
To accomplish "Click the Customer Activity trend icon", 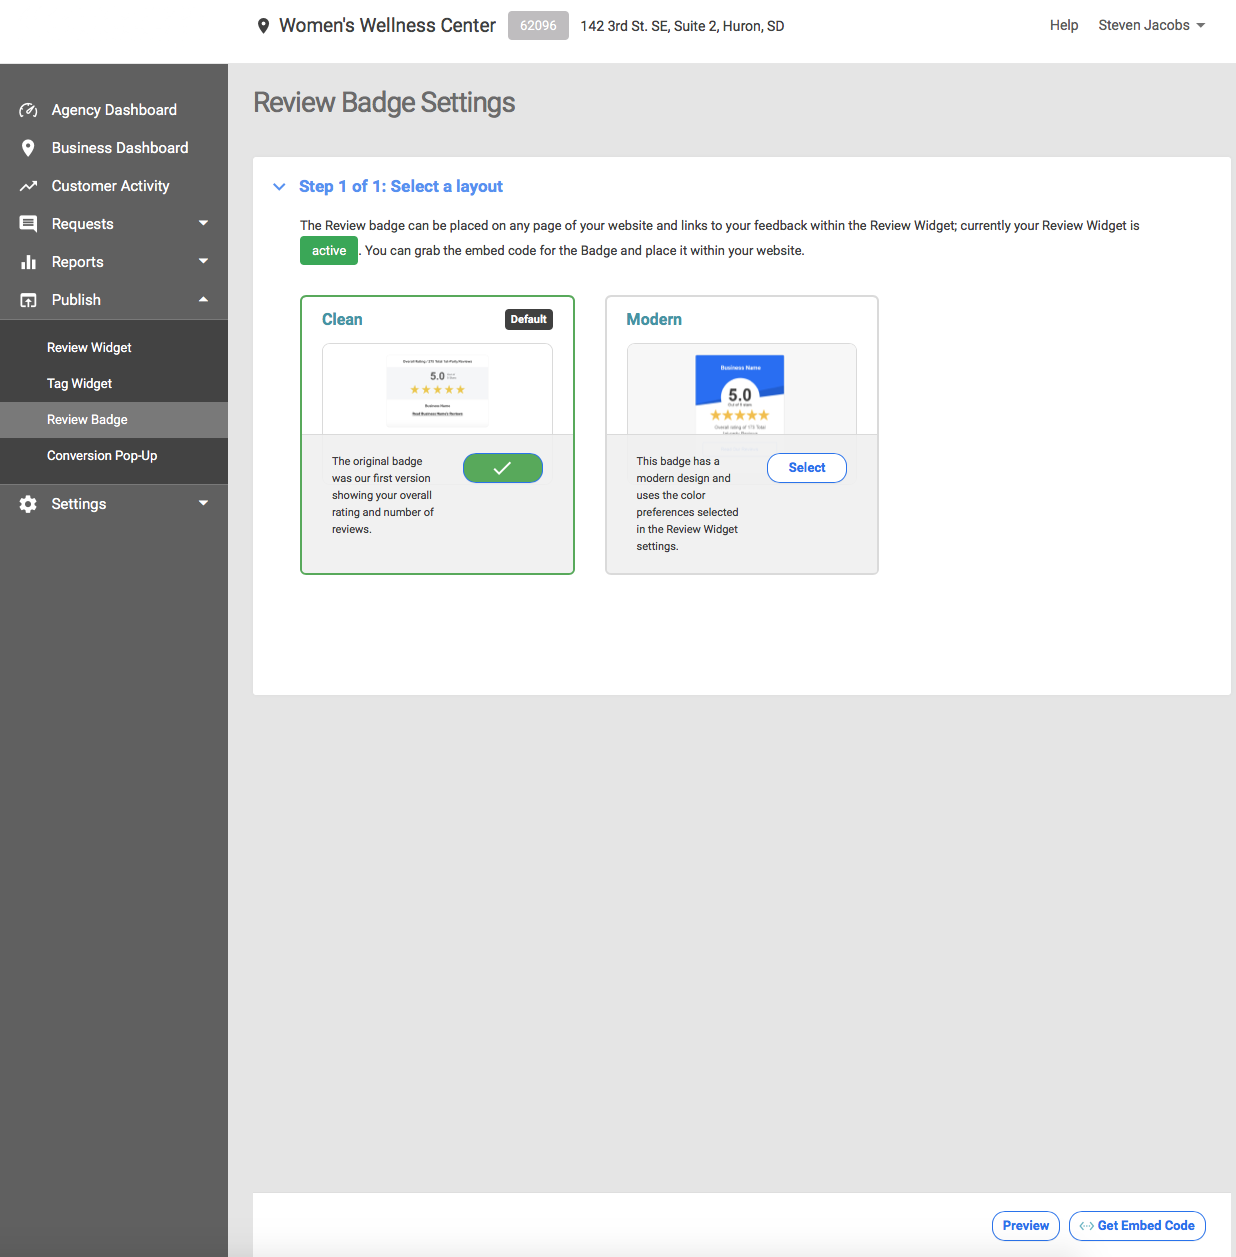I will click(x=28, y=186).
